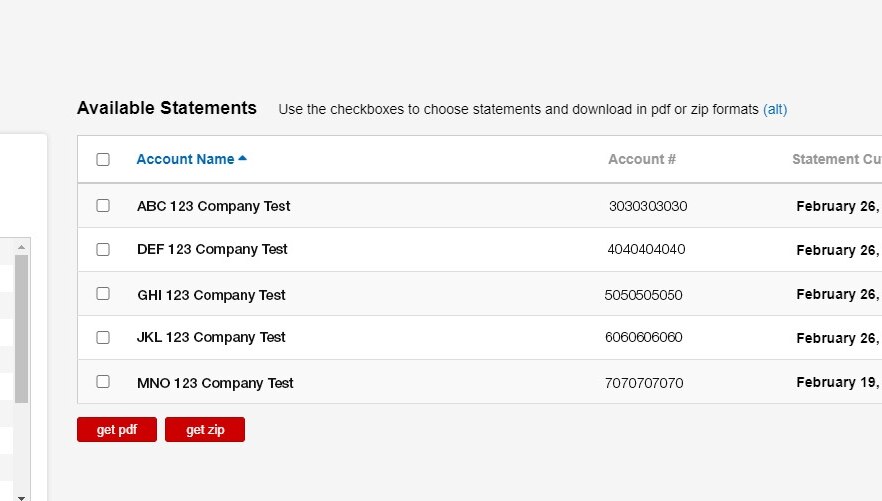Screen dimensions: 882x501
Task: Click the February 19 statement date
Action: click(x=837, y=382)
